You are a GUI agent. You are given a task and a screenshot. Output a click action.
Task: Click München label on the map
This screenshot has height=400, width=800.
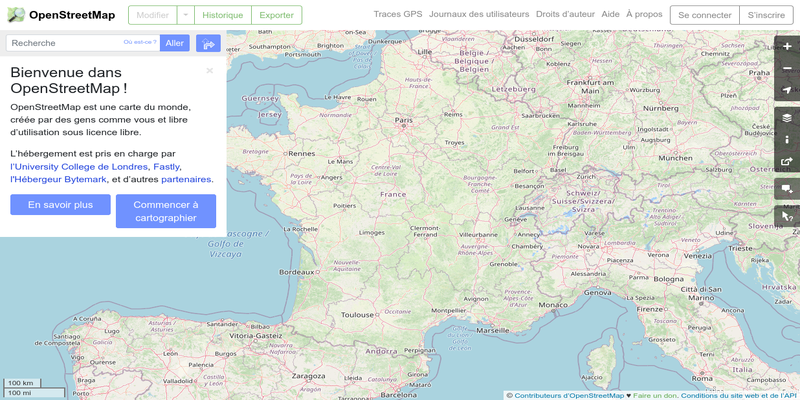click(675, 158)
